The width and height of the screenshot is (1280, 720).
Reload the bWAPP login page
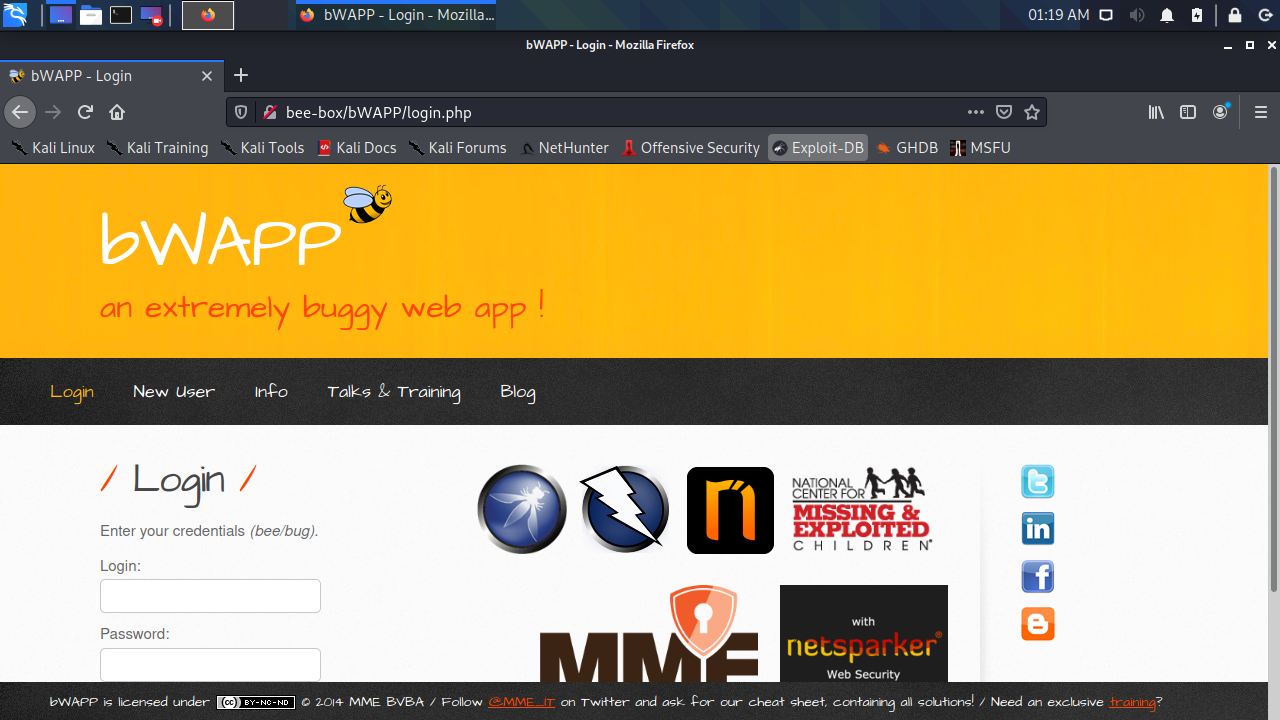(x=85, y=112)
